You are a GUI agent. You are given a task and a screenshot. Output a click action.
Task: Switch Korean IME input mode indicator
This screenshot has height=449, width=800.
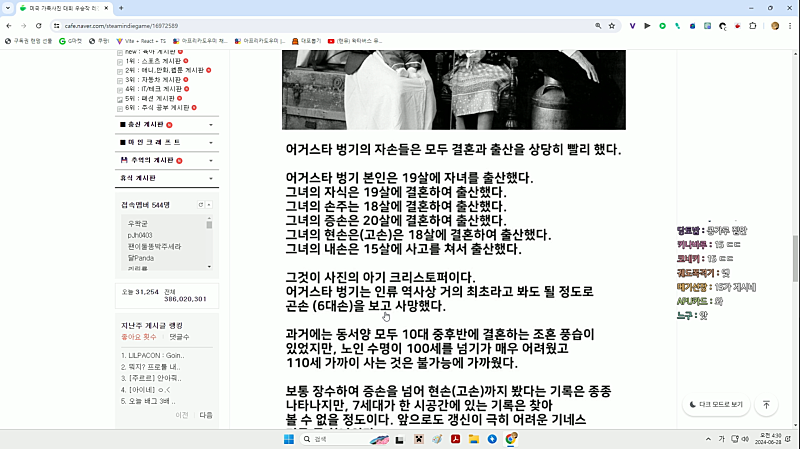point(721,439)
